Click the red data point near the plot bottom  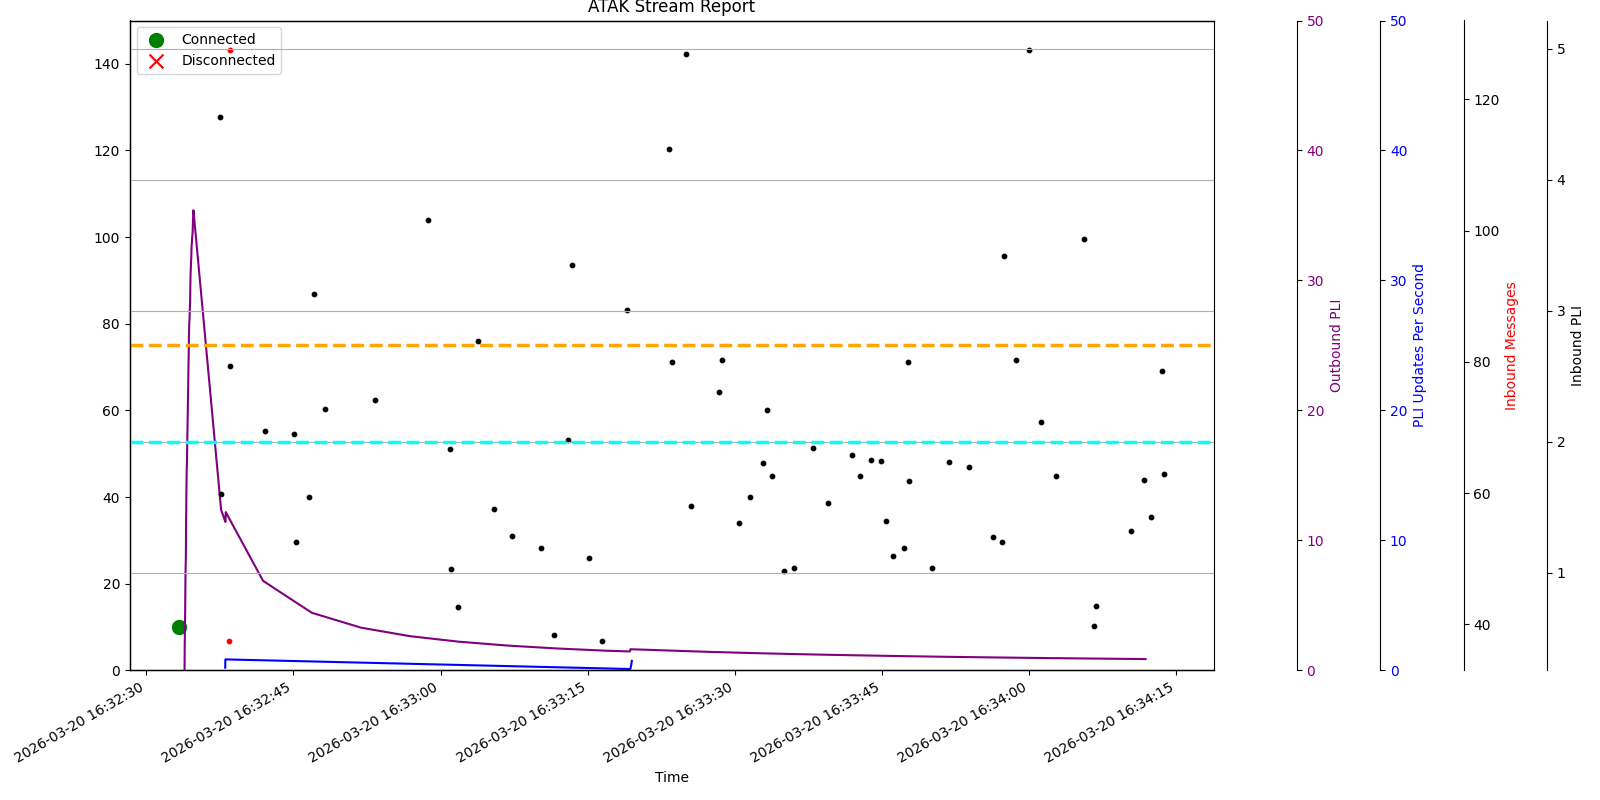coord(229,641)
